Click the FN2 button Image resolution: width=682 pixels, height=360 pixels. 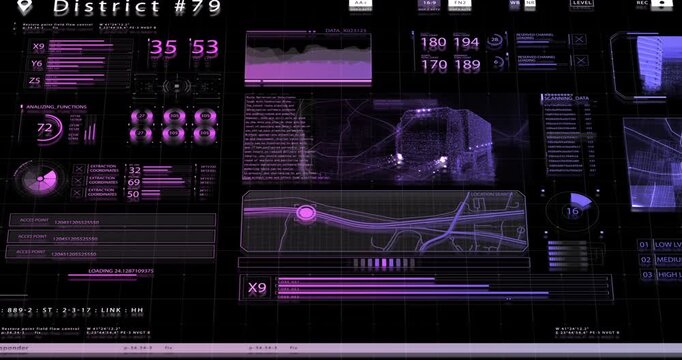coord(460,4)
